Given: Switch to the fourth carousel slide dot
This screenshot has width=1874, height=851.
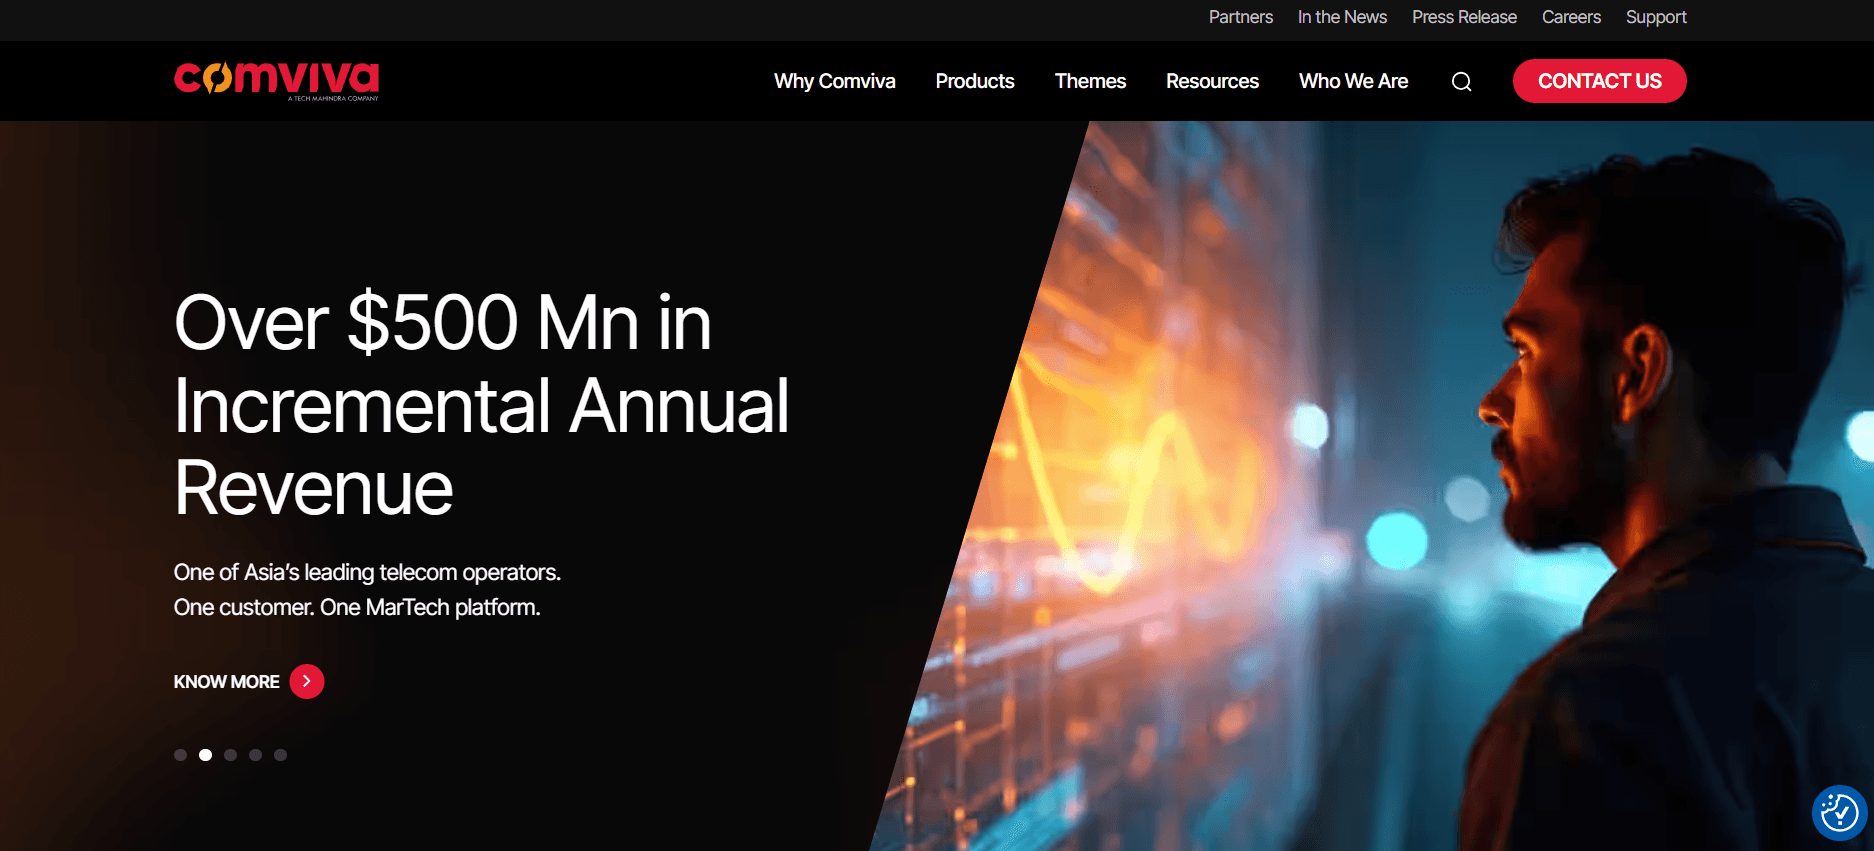Looking at the screenshot, I should coord(255,755).
